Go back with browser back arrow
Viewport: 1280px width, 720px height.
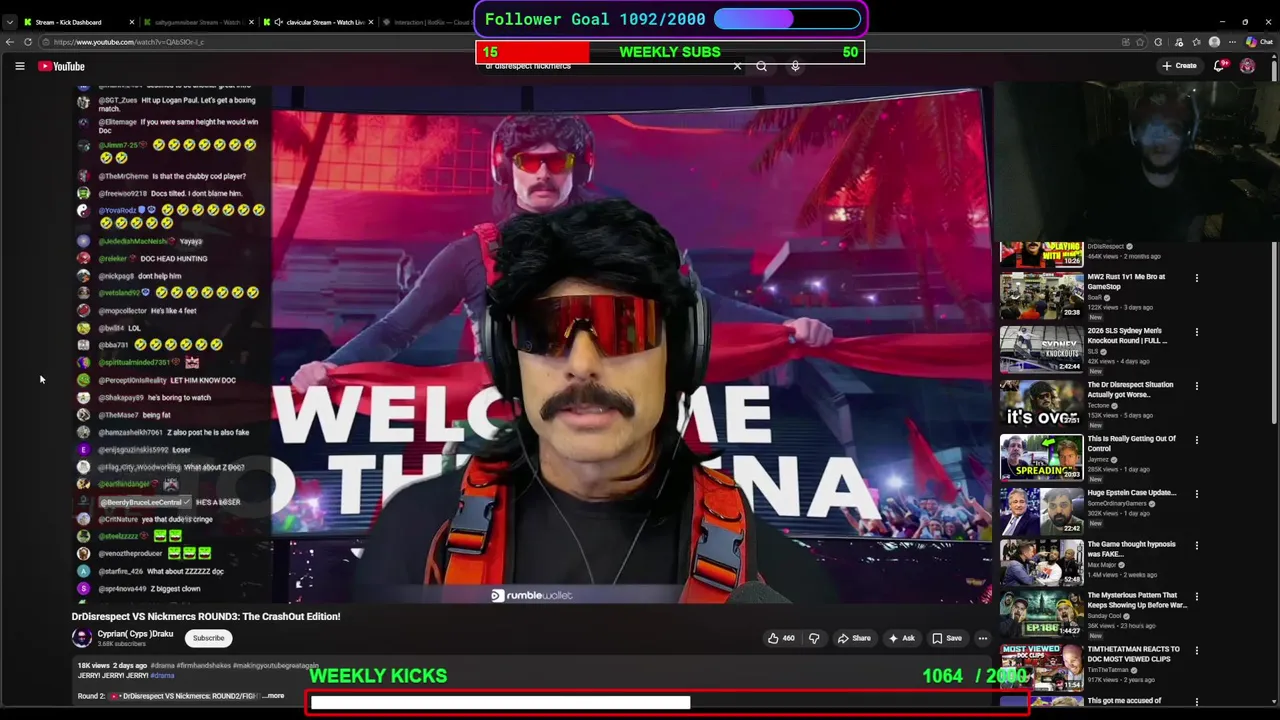(10, 42)
